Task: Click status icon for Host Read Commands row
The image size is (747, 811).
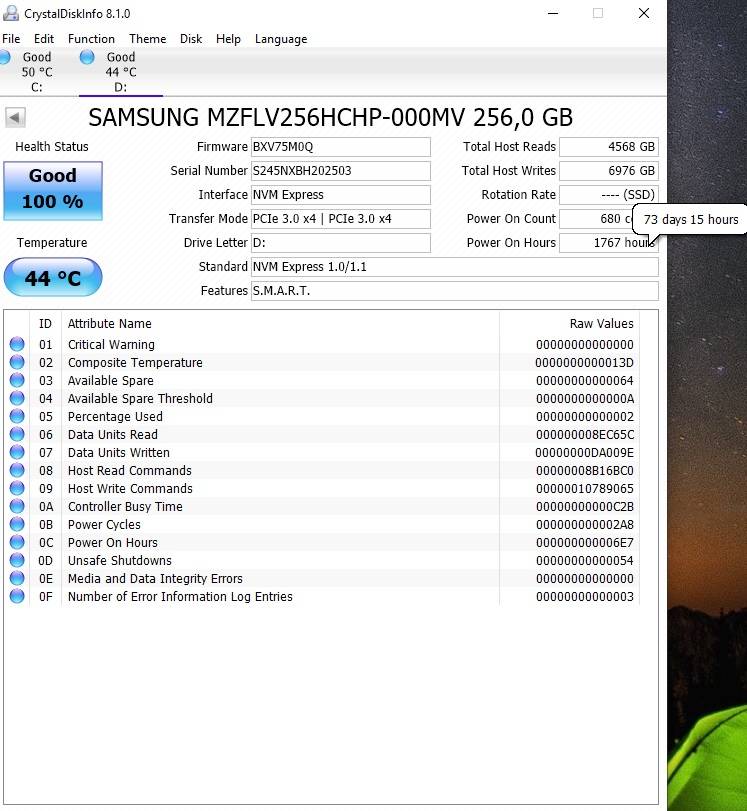Action: point(17,470)
